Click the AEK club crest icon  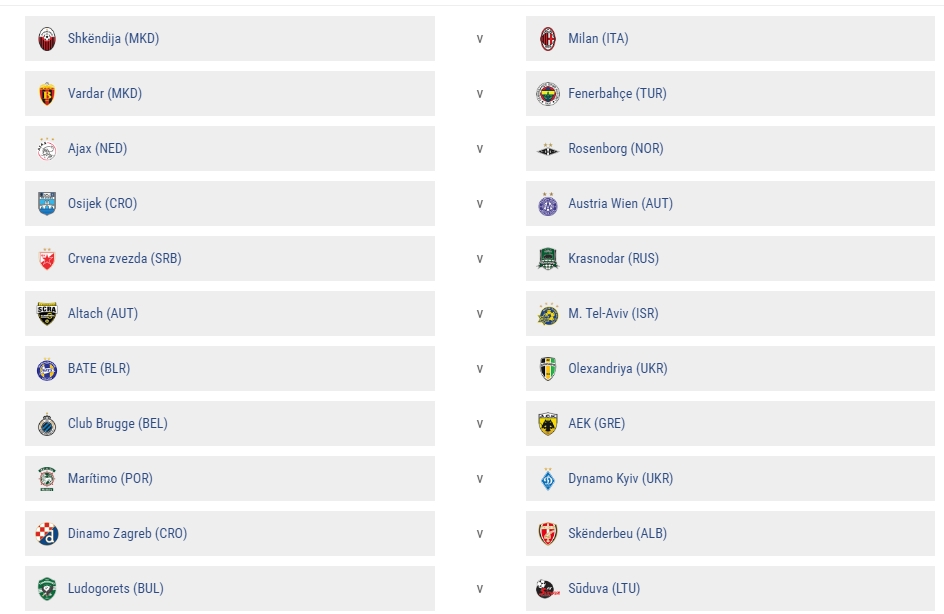click(548, 424)
